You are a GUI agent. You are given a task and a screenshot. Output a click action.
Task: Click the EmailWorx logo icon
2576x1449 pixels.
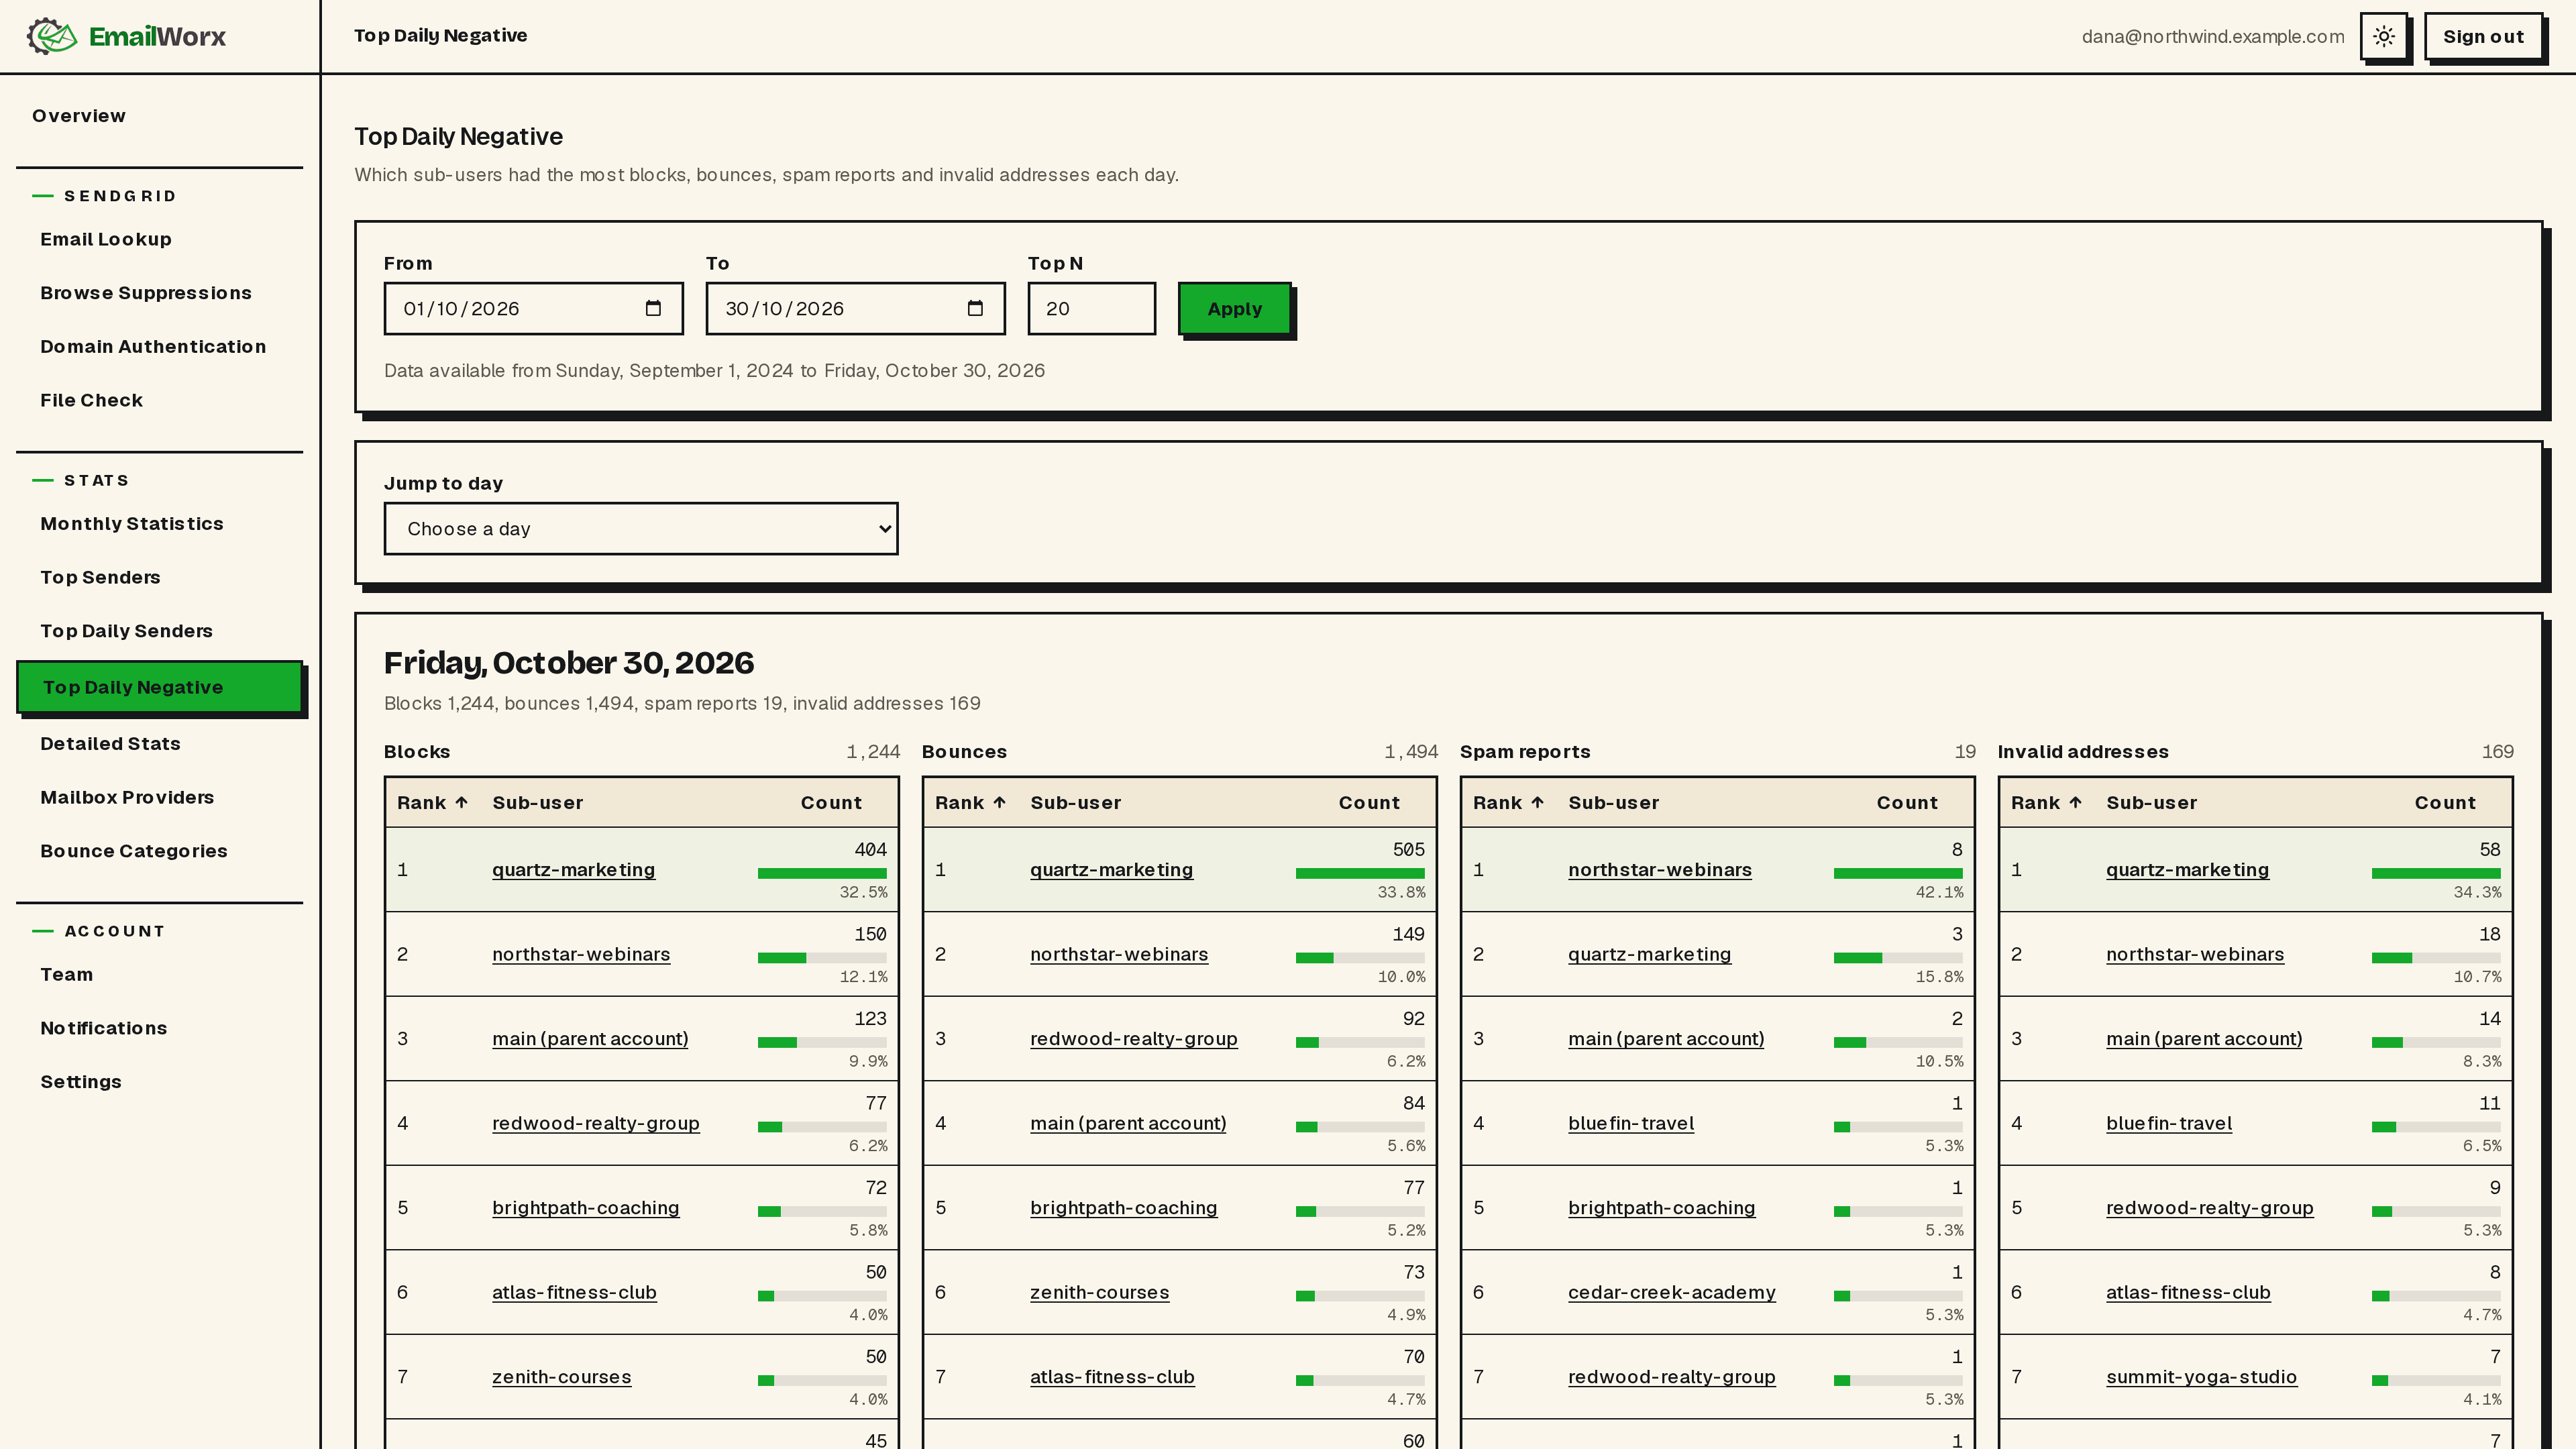point(52,36)
